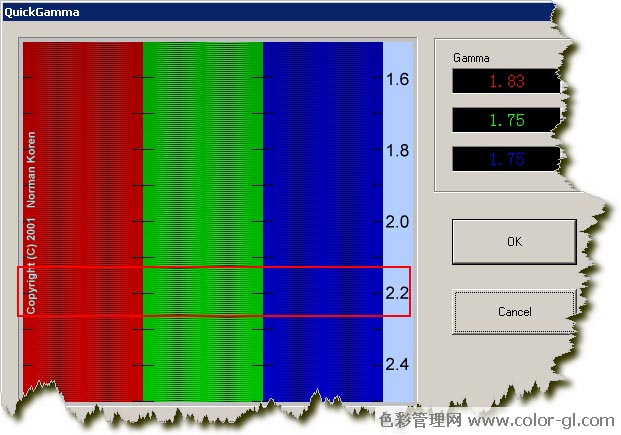Select the red gamma value 1.83 field
The height and width of the screenshot is (435, 621).
point(505,82)
